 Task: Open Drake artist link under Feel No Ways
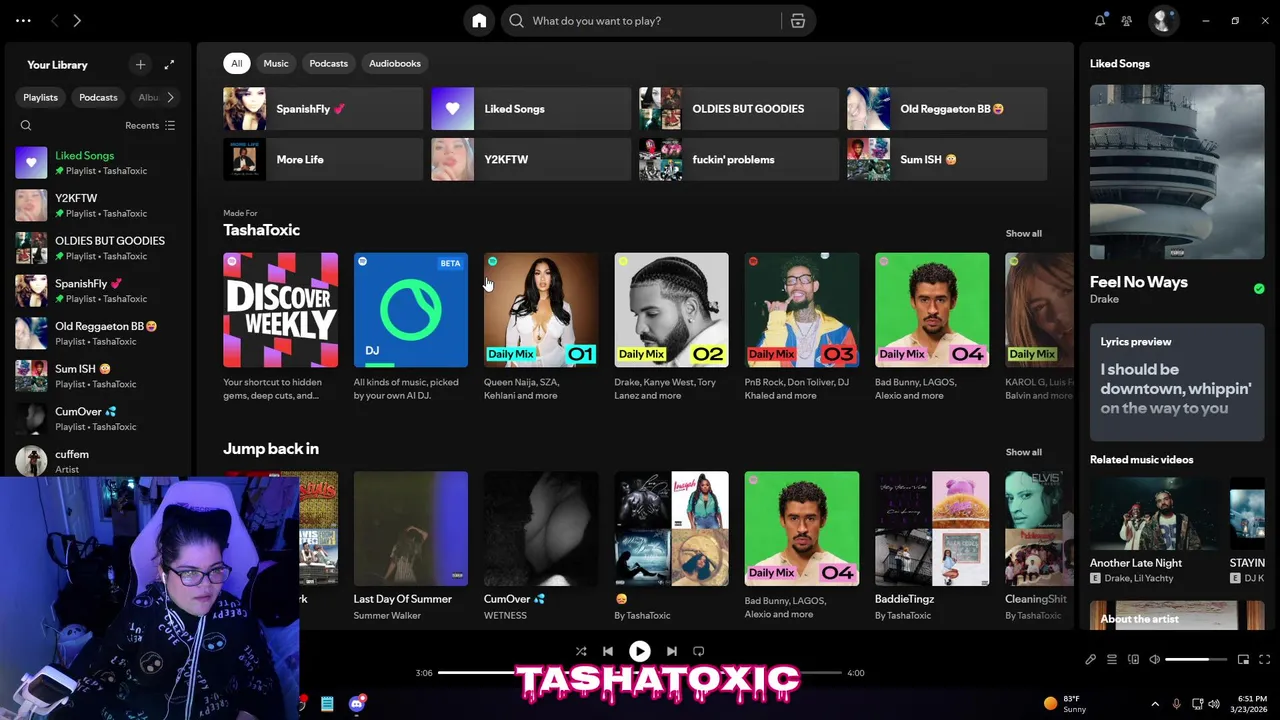coord(1104,299)
